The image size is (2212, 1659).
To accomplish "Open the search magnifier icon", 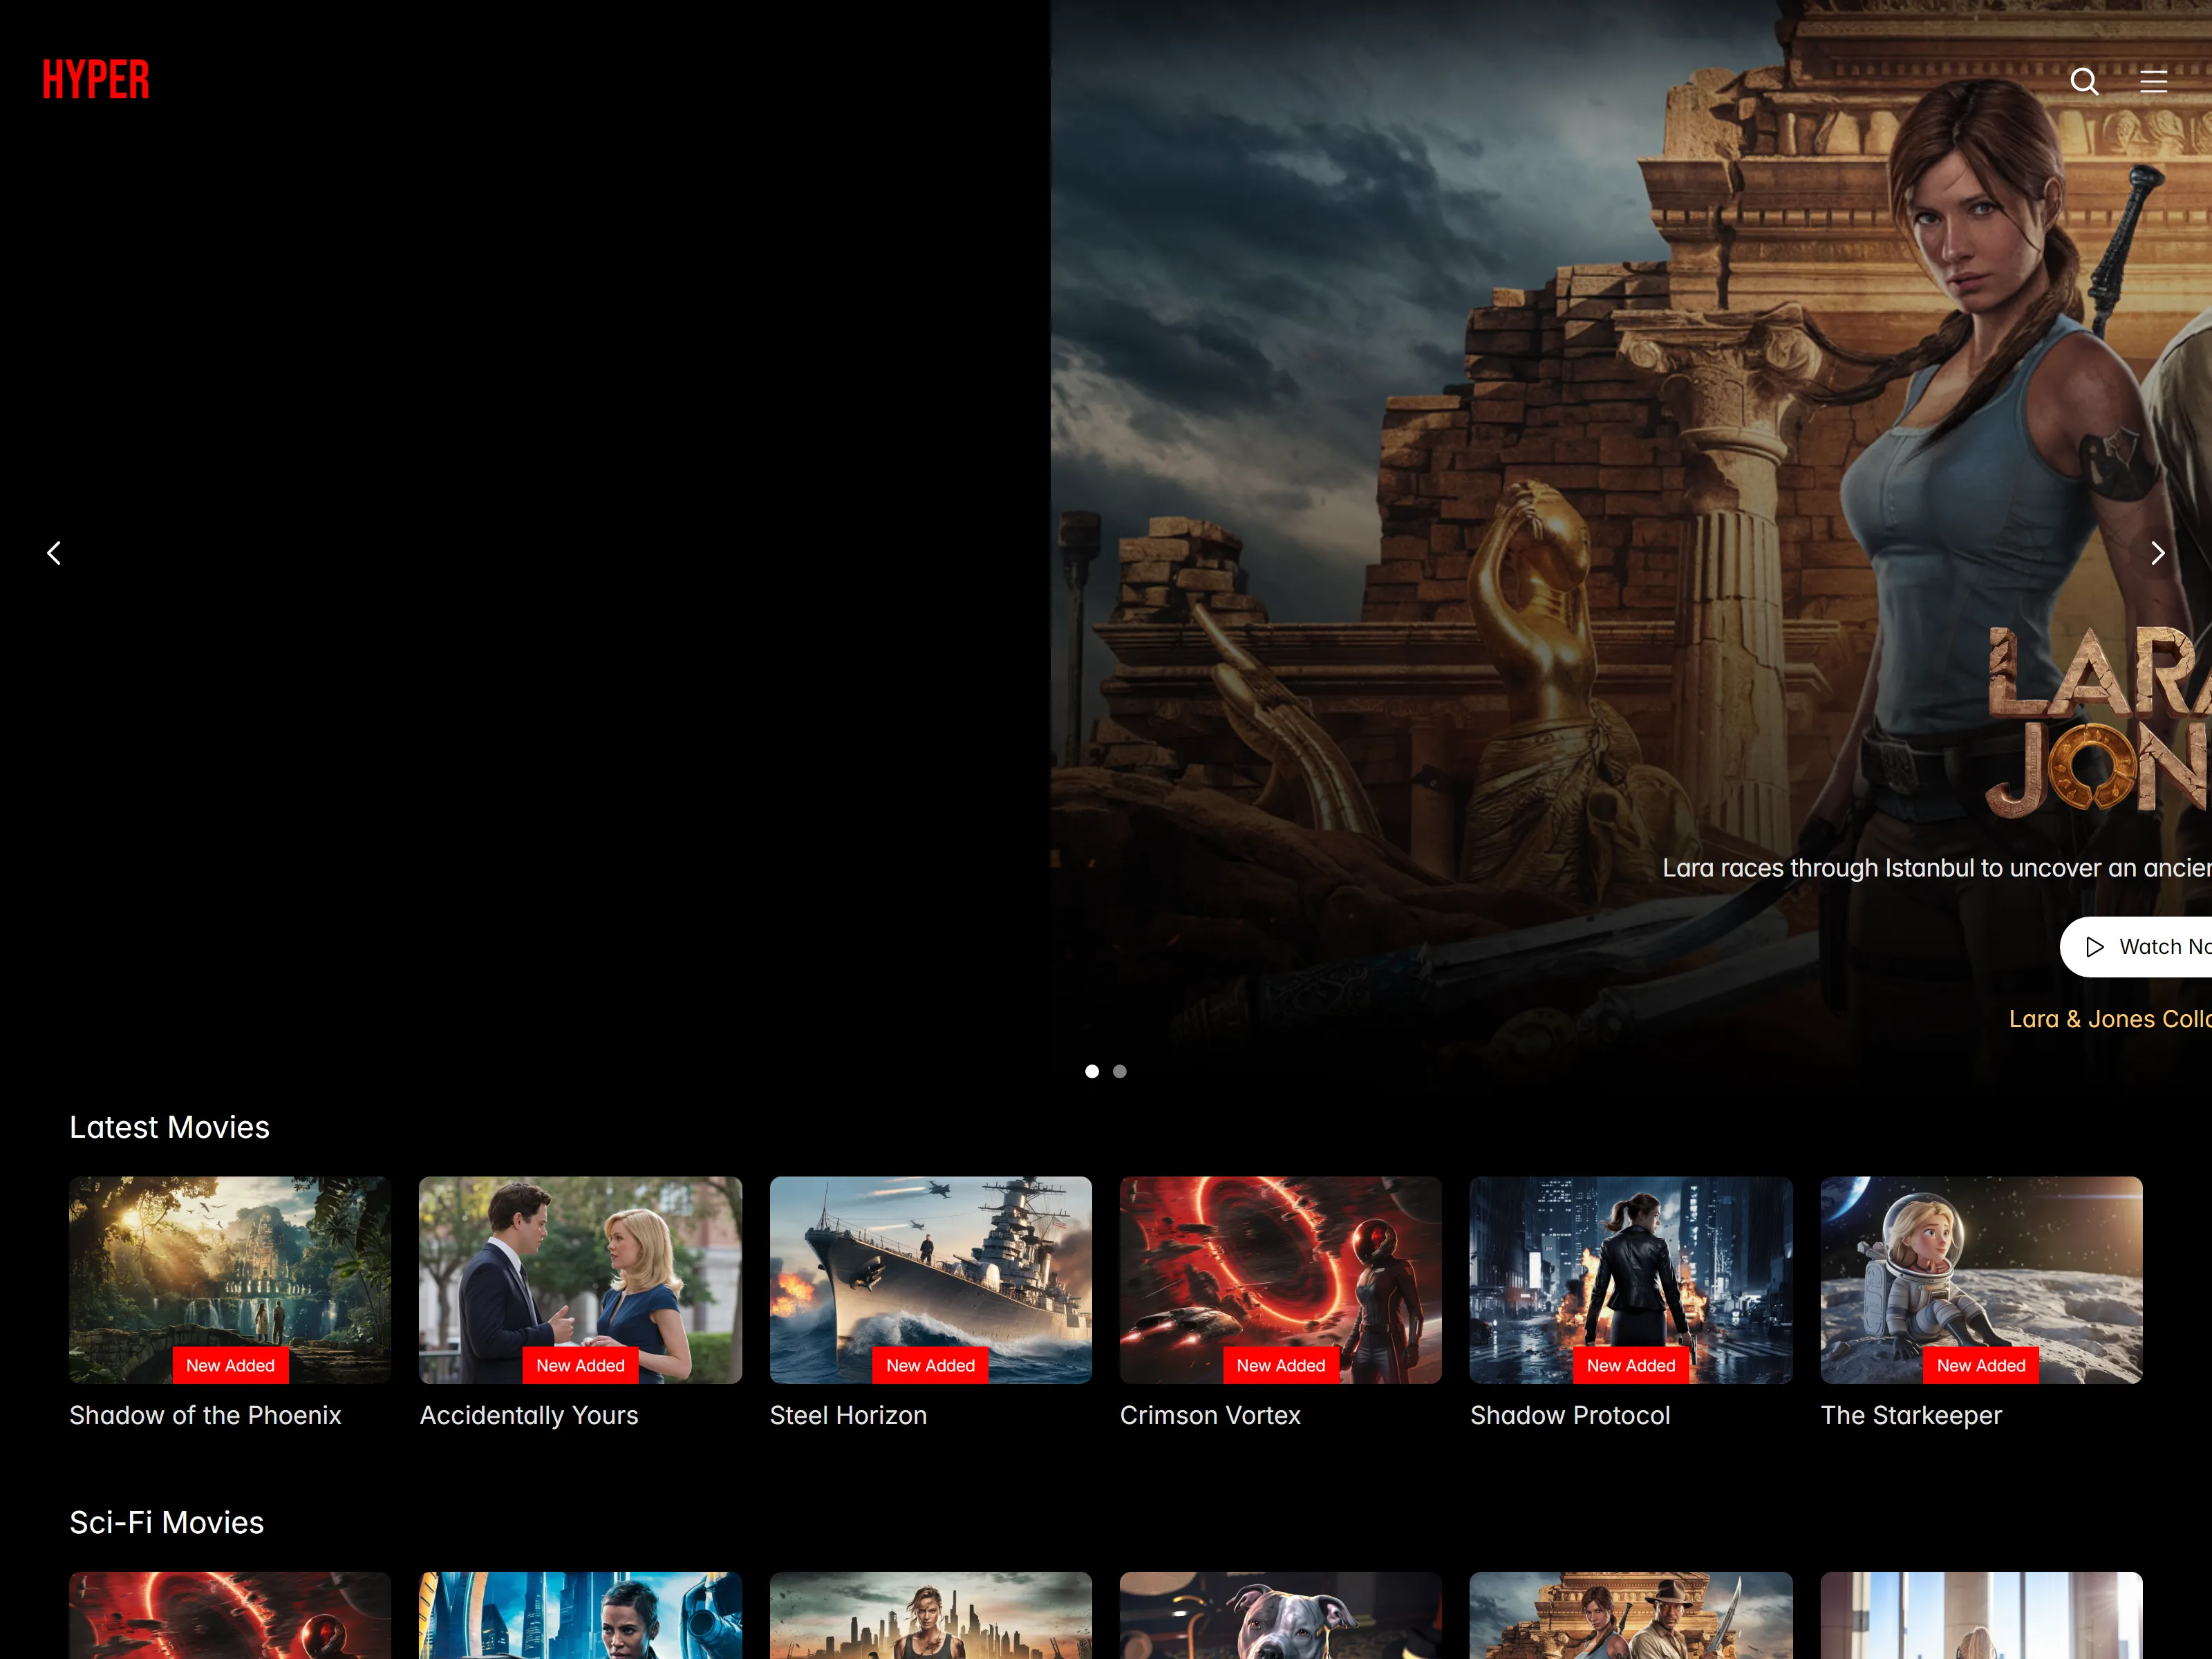I will click(2084, 81).
